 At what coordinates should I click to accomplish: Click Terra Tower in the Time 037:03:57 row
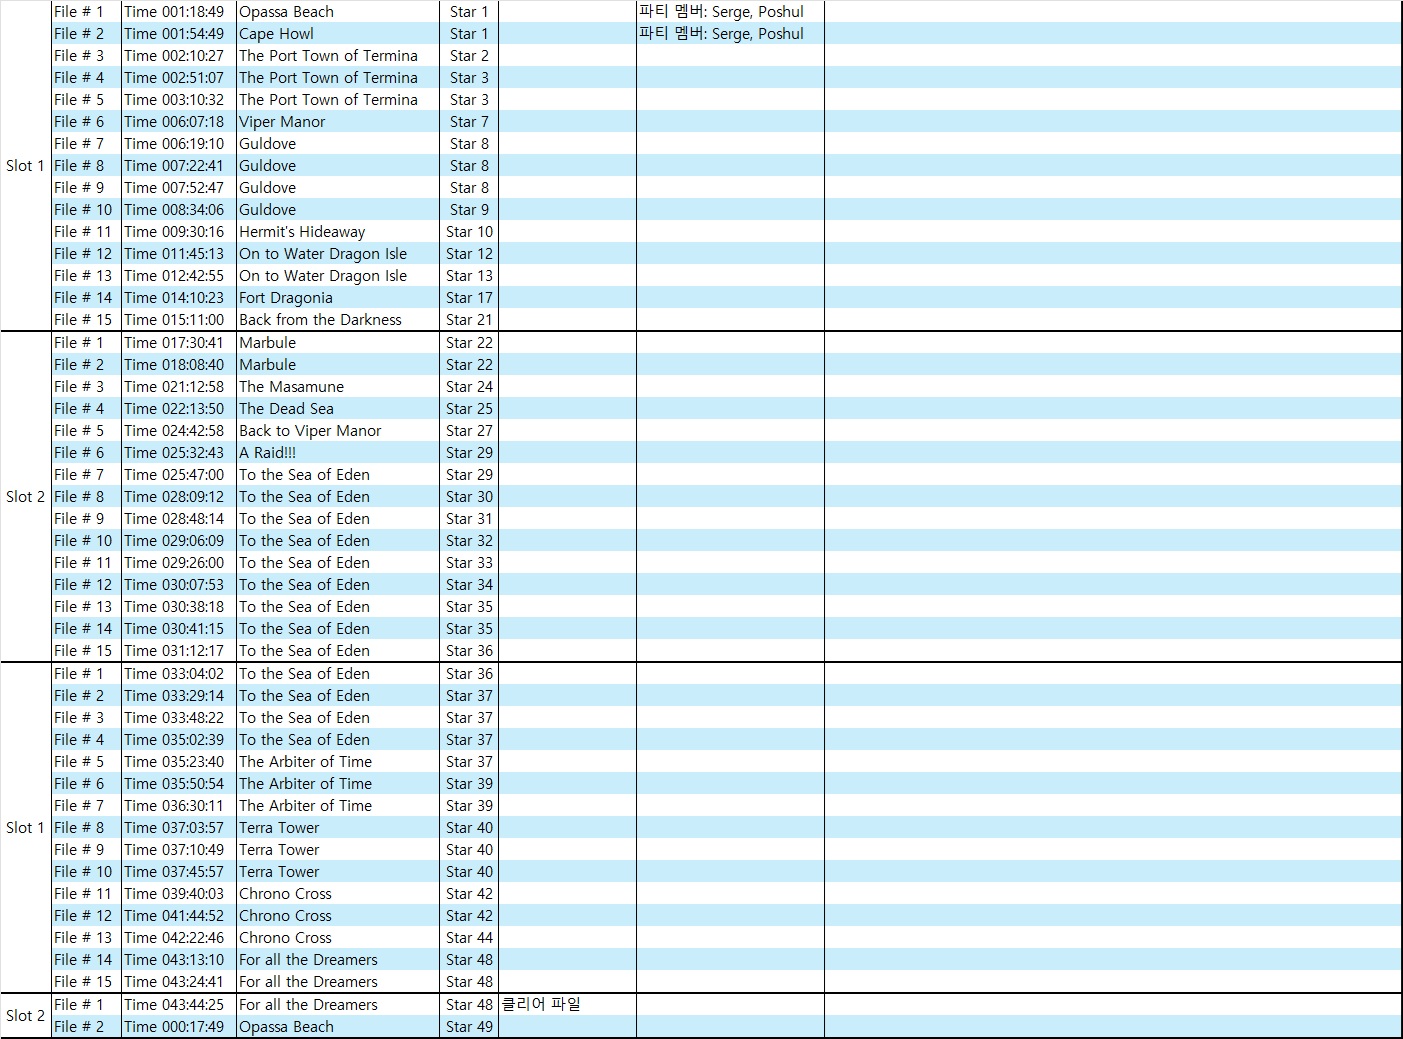pyautogui.click(x=338, y=828)
